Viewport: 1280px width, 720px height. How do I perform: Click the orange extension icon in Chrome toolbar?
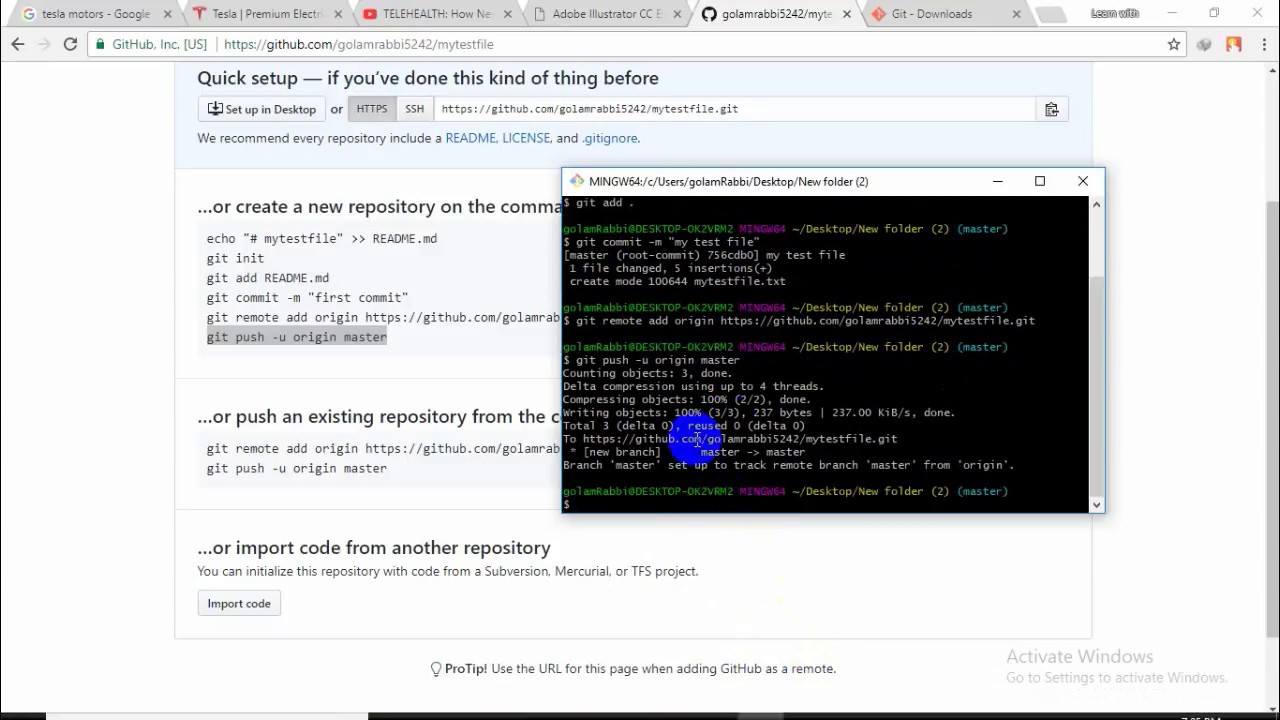[x=1234, y=44]
